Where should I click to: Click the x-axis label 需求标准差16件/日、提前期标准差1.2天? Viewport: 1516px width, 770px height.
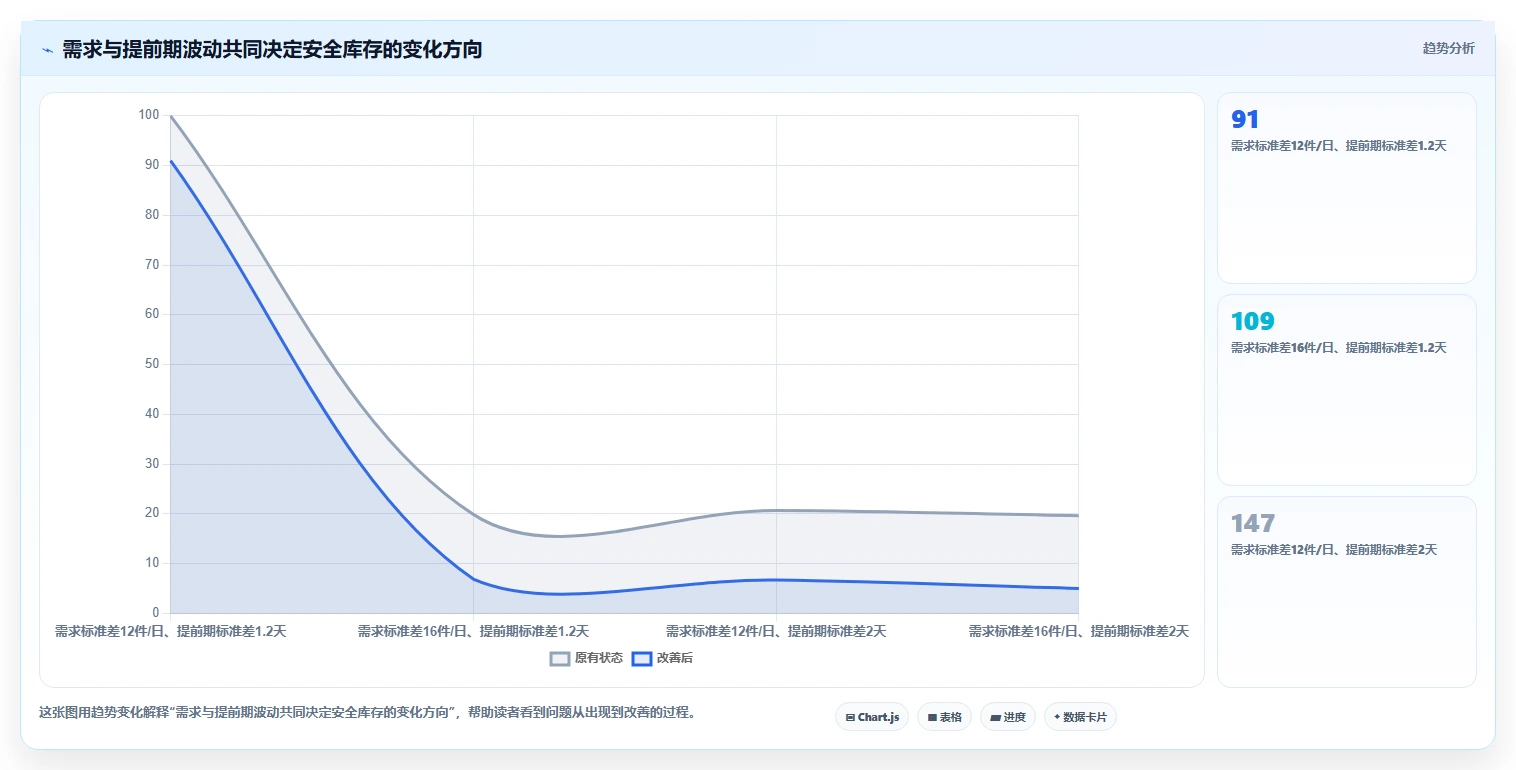tap(473, 632)
